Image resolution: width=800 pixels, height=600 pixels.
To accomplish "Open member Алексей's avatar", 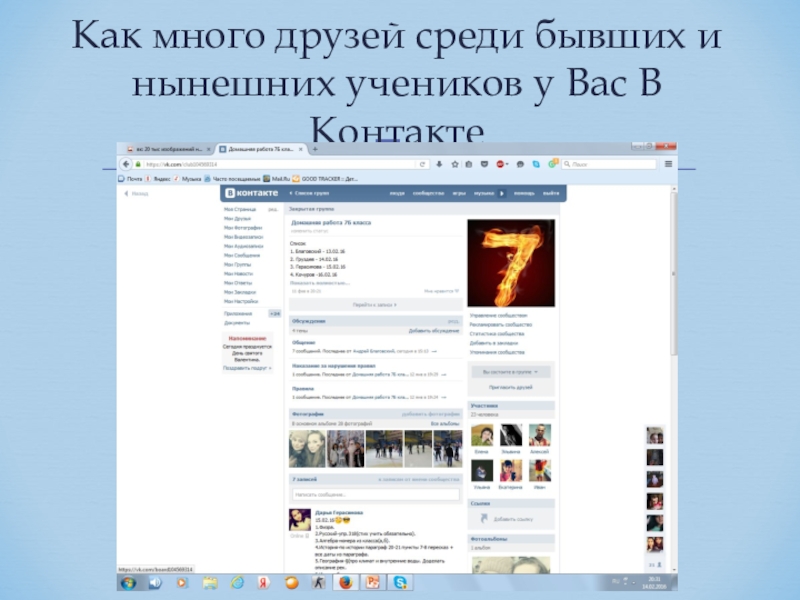I will [540, 435].
